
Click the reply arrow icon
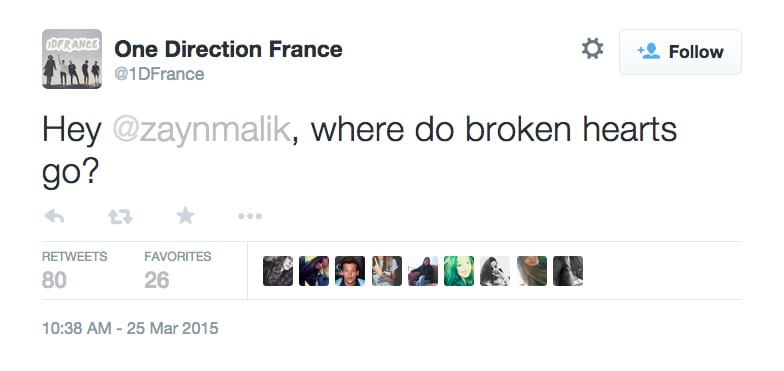(x=54, y=216)
